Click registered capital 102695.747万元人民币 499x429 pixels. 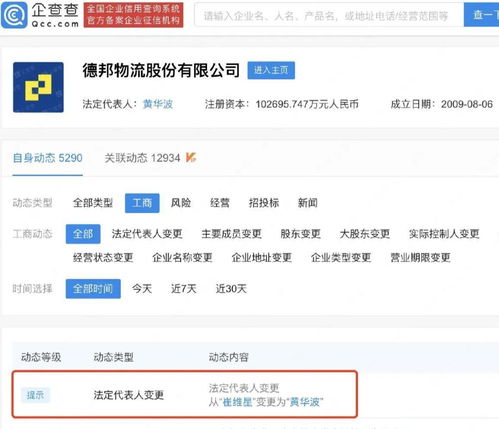pos(307,104)
